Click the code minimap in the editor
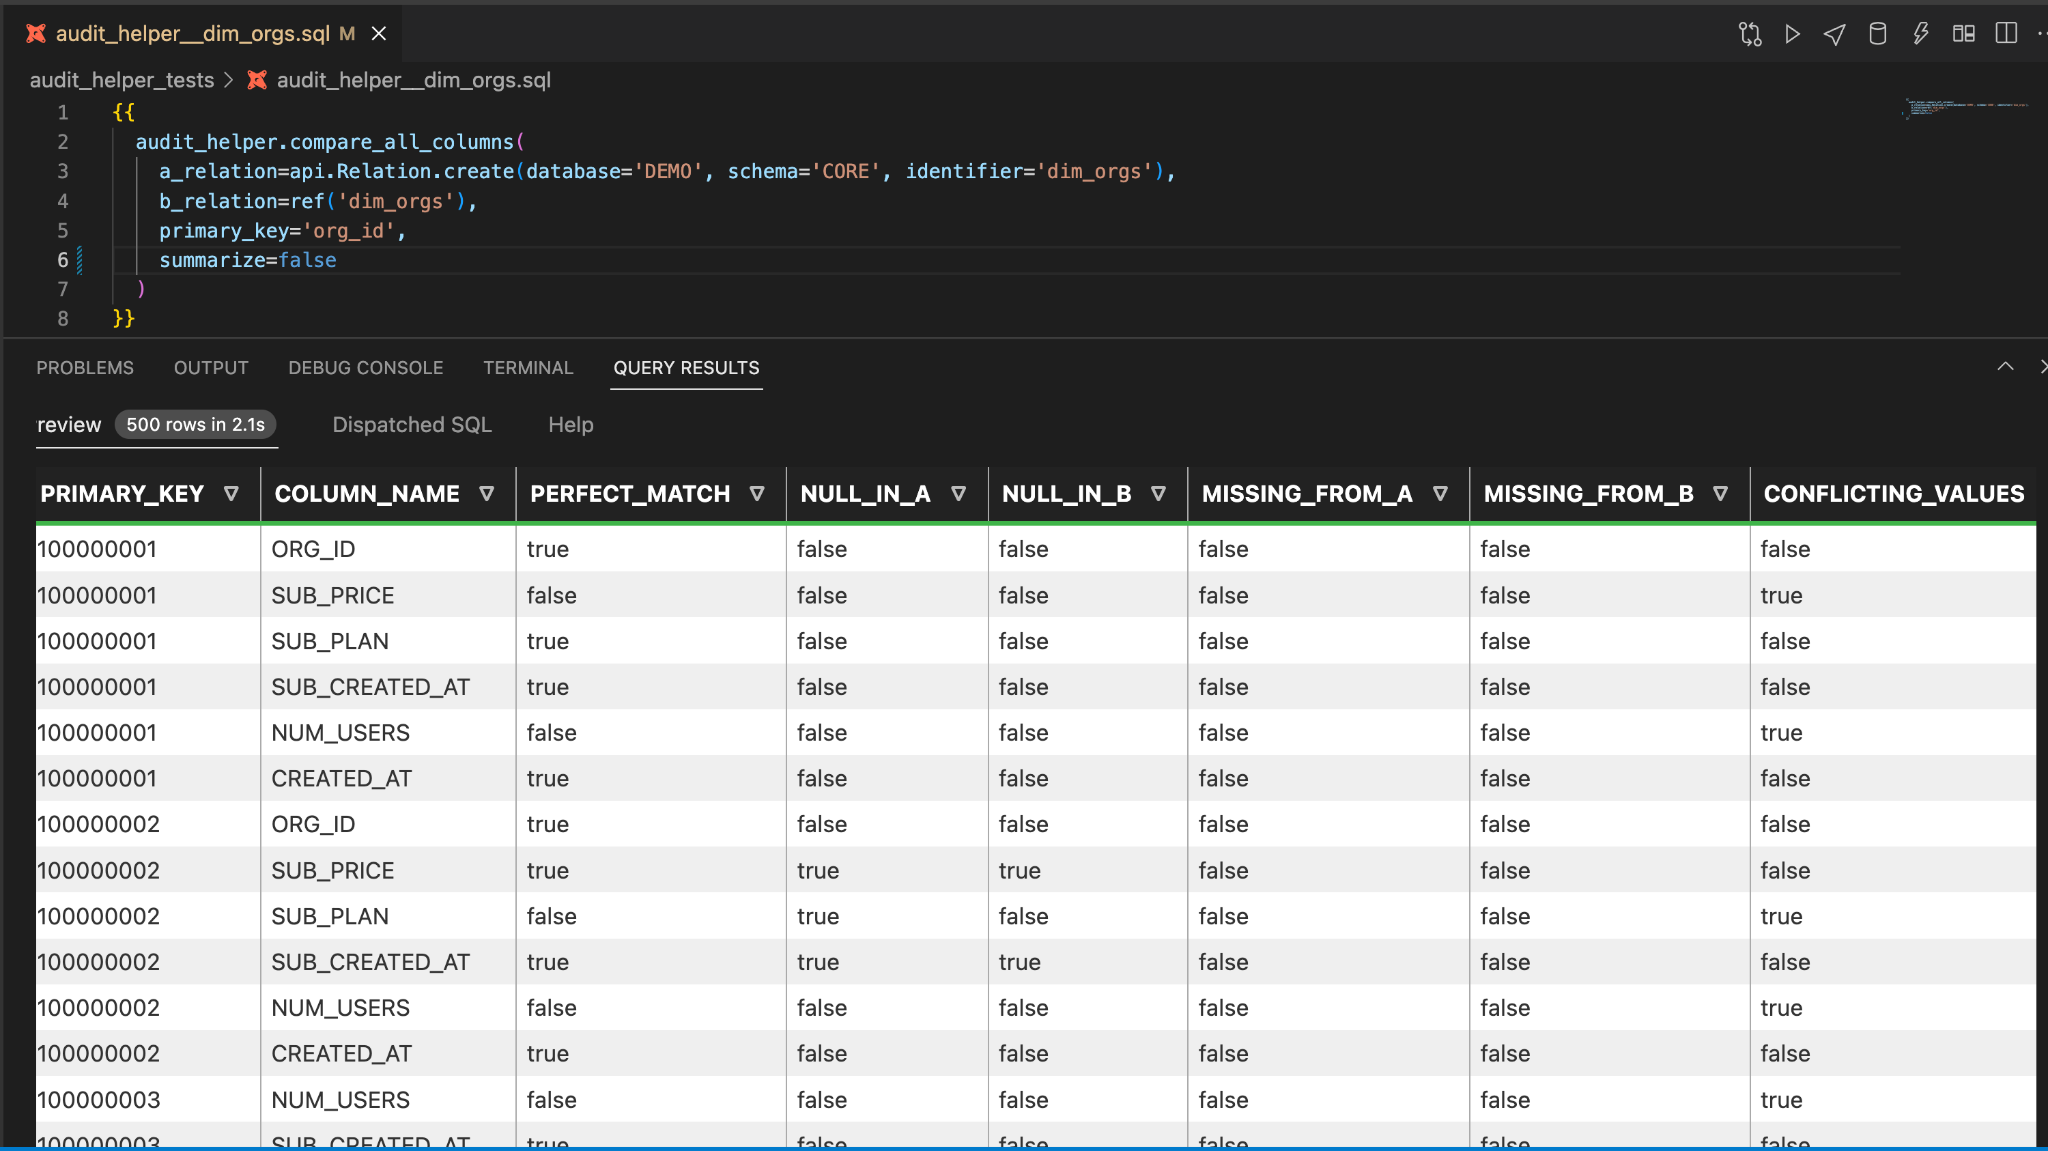The image size is (2048, 1151). coord(1965,108)
